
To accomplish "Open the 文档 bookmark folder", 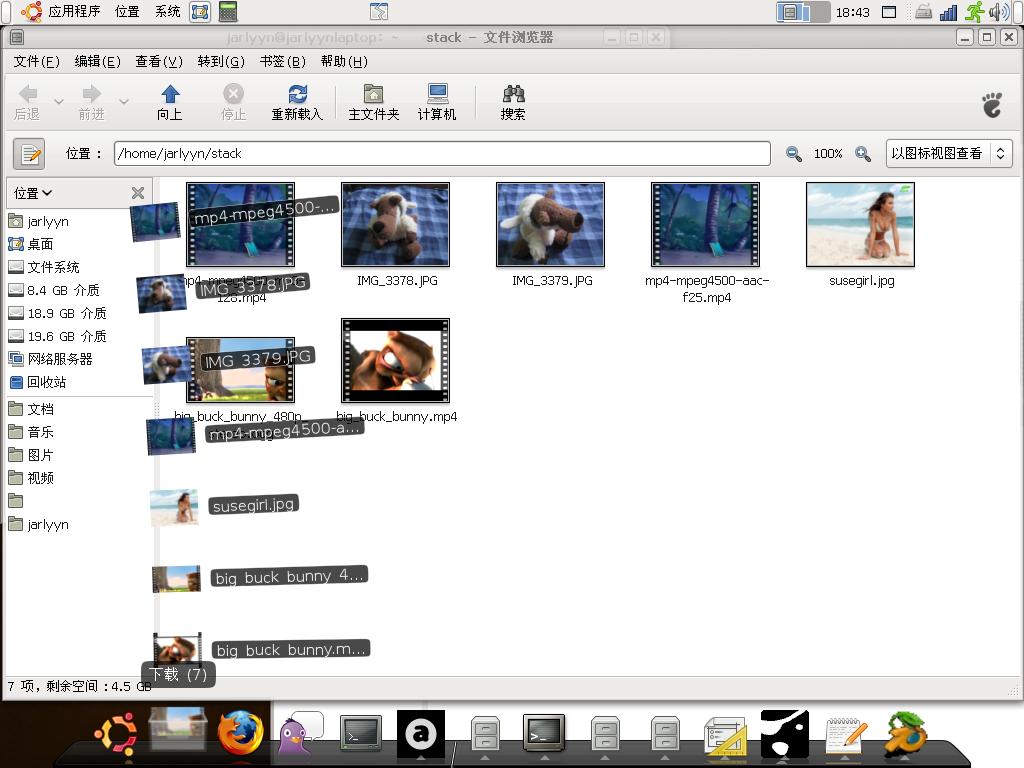I will [x=31, y=409].
